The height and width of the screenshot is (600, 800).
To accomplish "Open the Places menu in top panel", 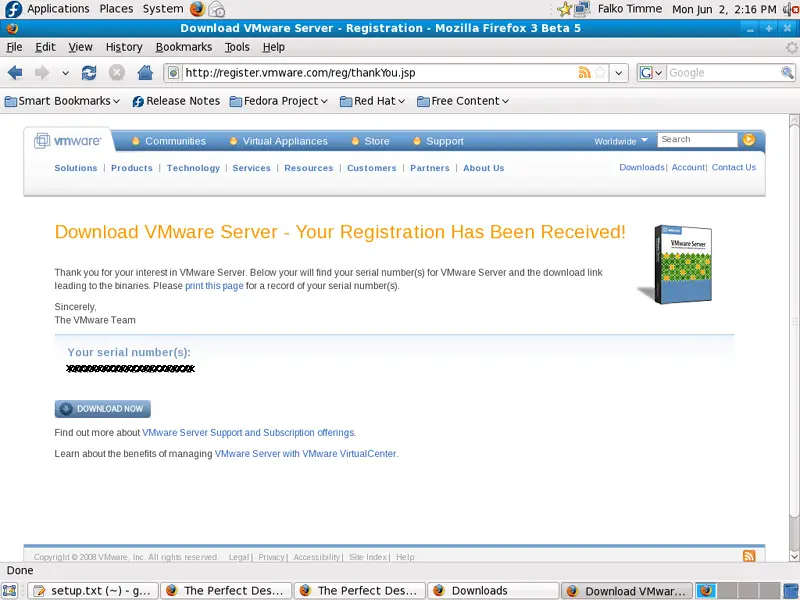I will pyautogui.click(x=116, y=9).
